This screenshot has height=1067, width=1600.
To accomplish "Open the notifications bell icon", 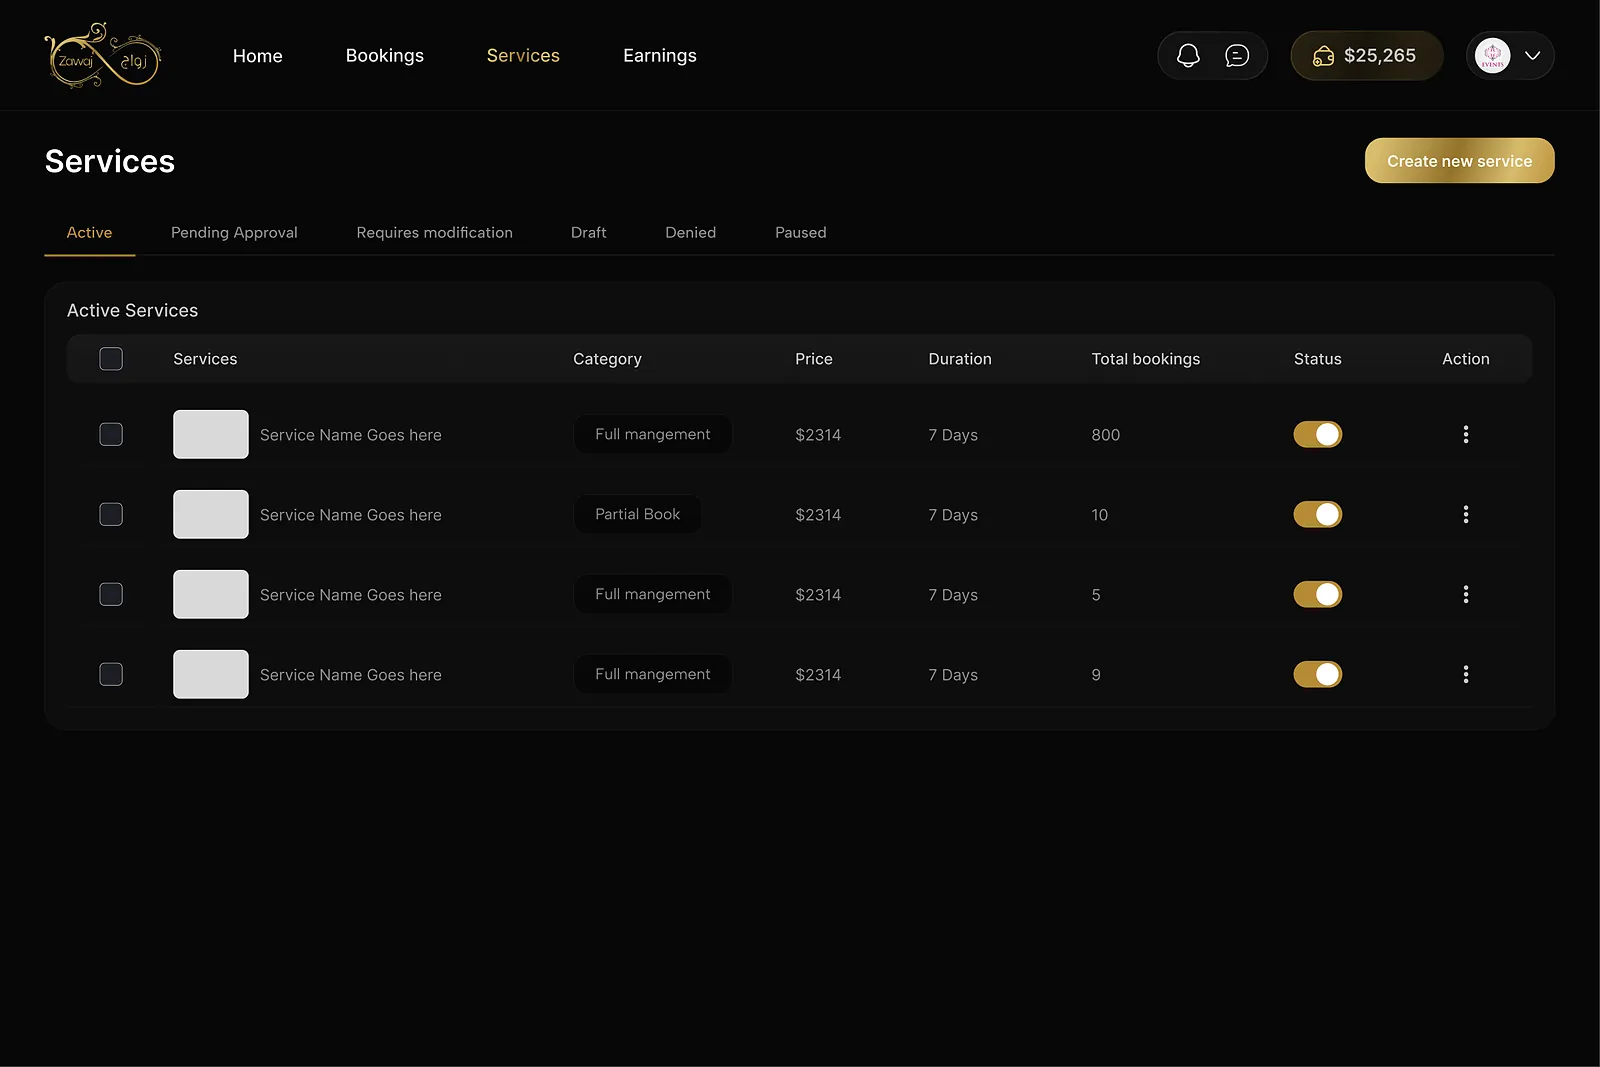I will point(1188,56).
